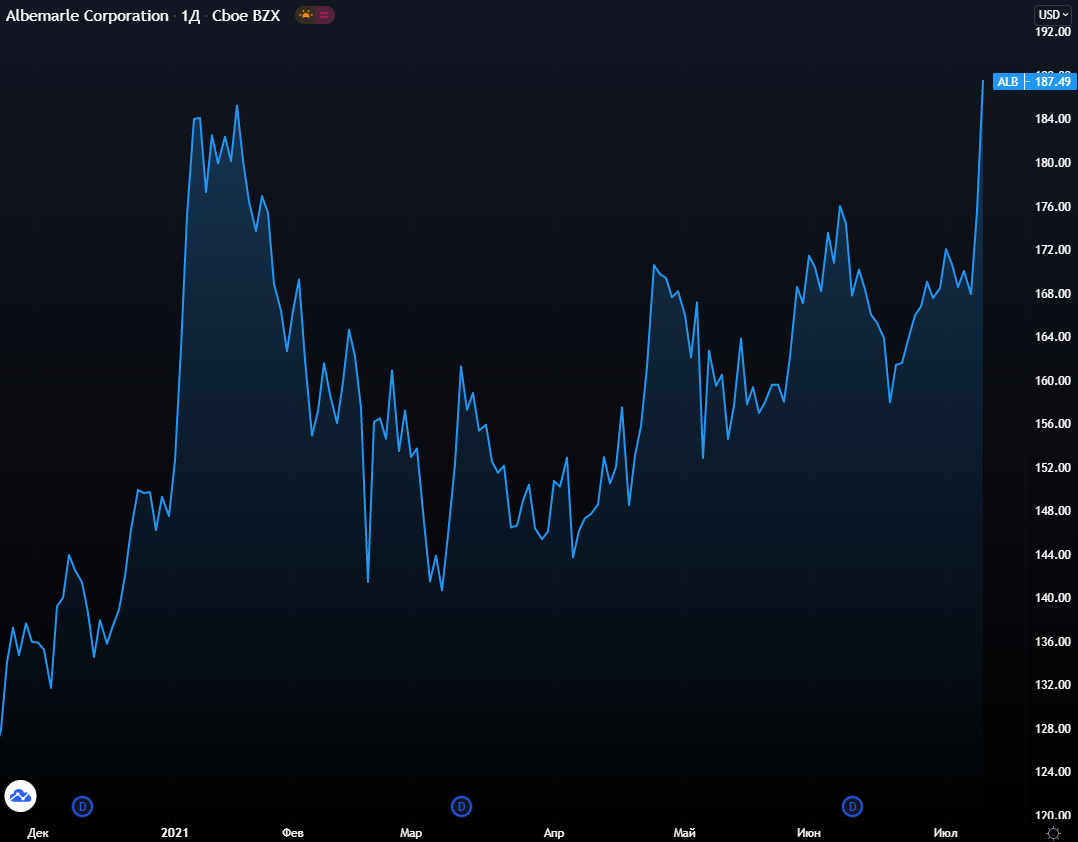The height and width of the screenshot is (842, 1078).
Task: Click the Июн time axis label
Action: coord(809,833)
